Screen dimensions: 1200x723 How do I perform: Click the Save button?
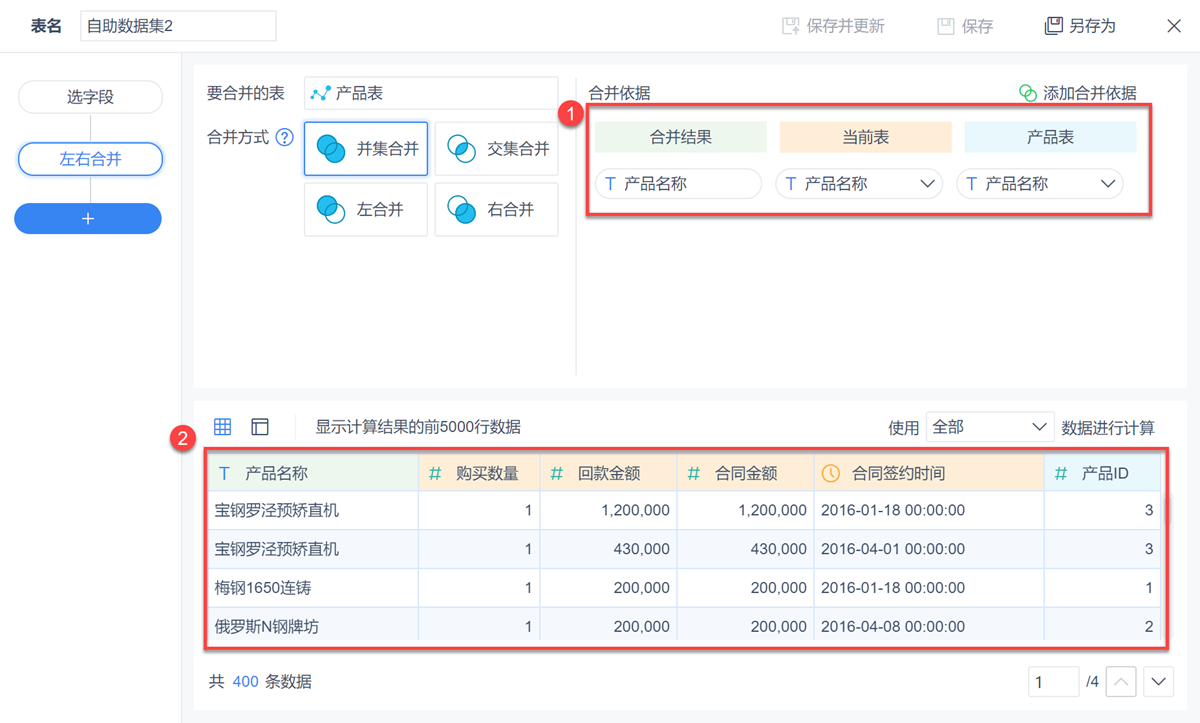pyautogui.click(x=965, y=26)
